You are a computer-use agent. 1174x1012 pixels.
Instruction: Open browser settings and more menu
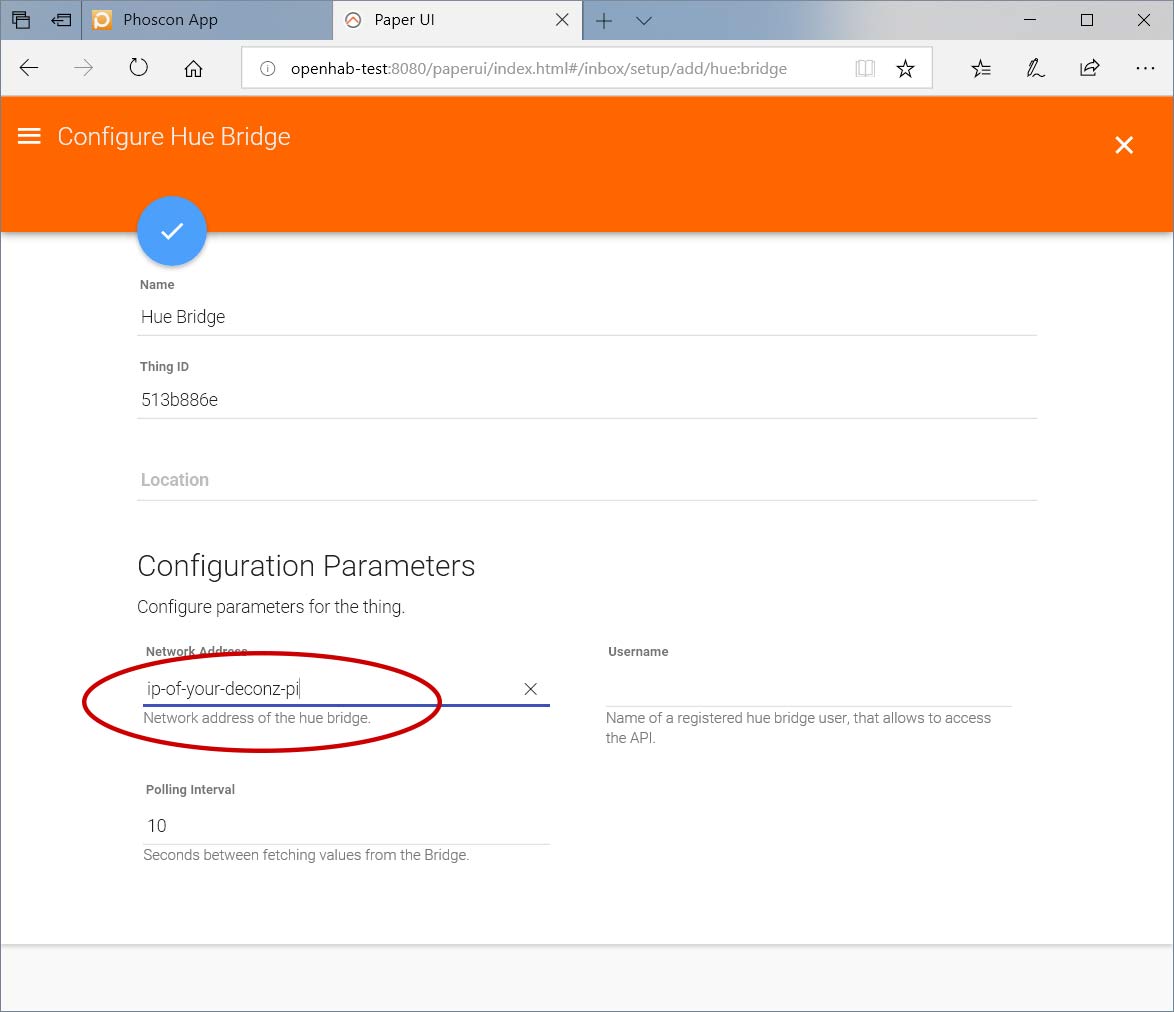coord(1145,68)
